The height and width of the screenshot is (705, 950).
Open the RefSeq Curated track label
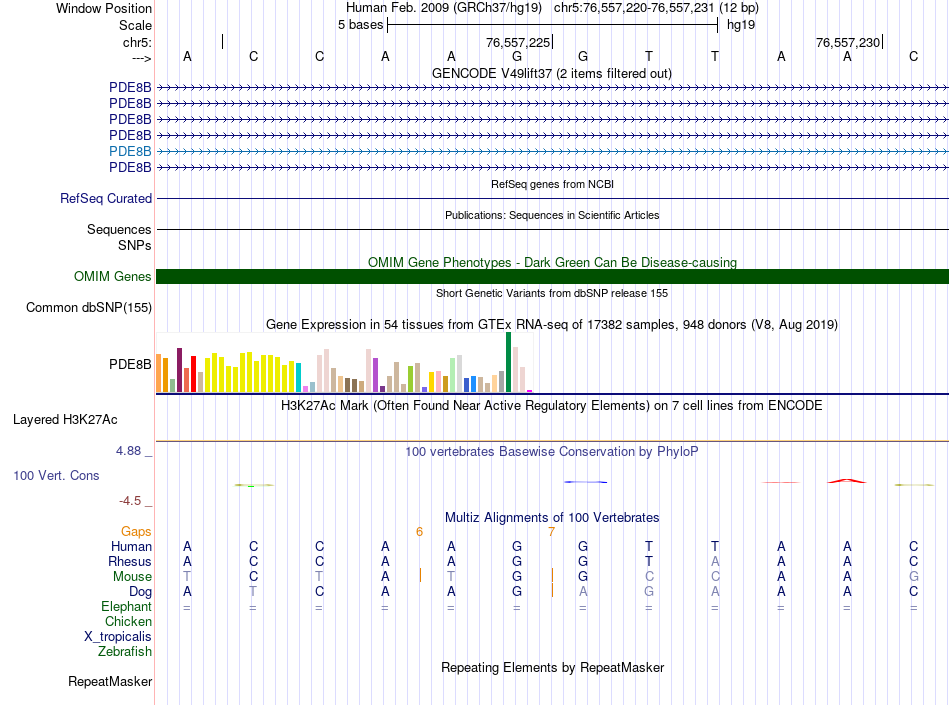pos(106,199)
